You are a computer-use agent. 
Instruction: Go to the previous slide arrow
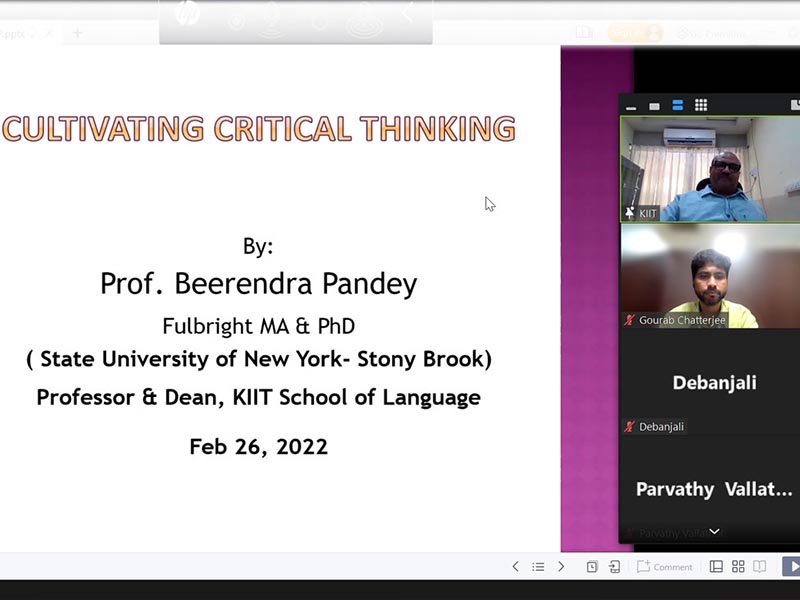515,567
